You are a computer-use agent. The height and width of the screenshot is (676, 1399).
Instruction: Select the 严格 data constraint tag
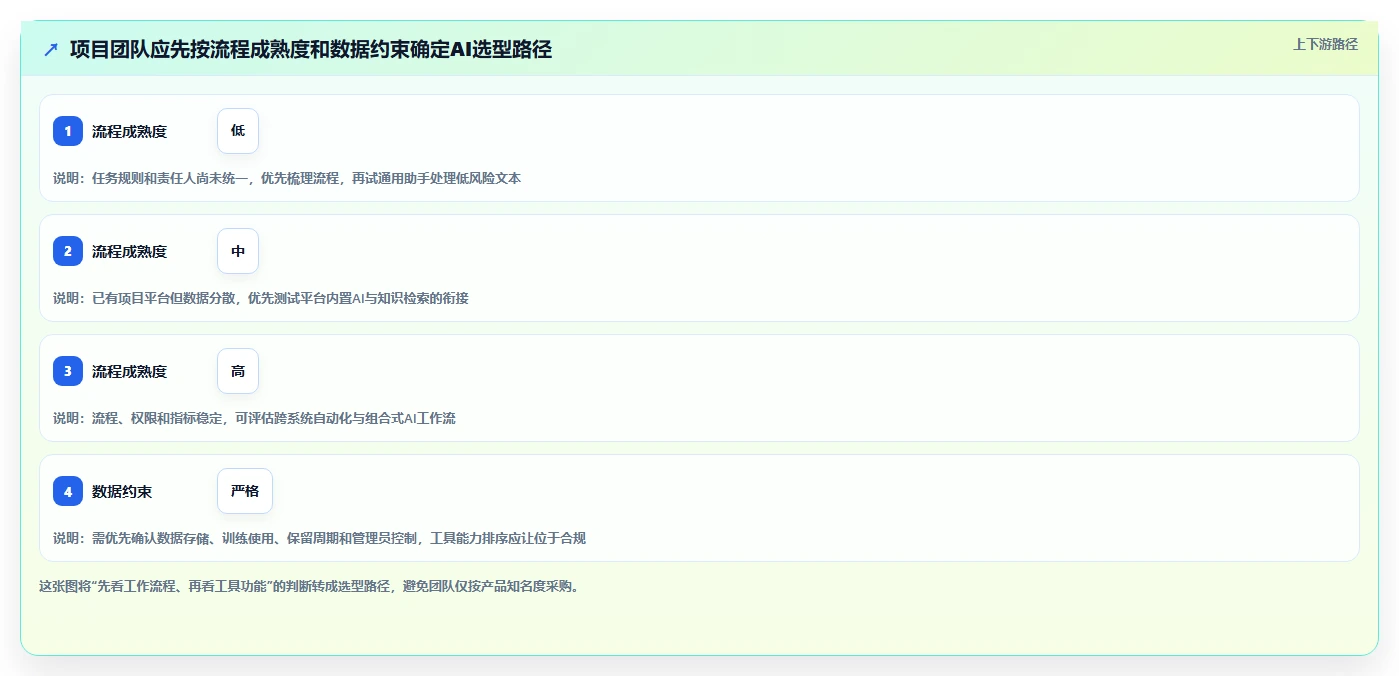(x=245, y=491)
